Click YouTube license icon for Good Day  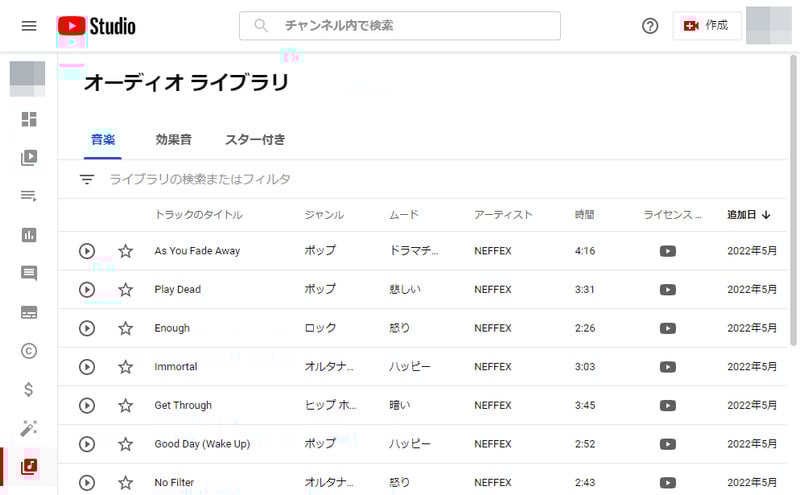pos(668,444)
